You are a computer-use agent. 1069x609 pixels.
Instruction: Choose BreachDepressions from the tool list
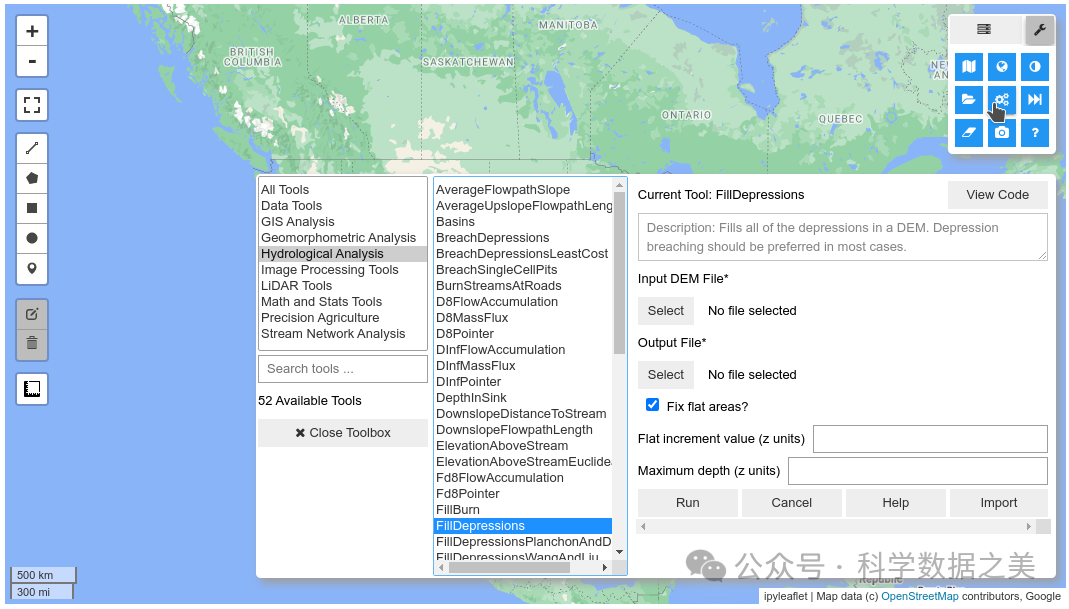point(492,238)
